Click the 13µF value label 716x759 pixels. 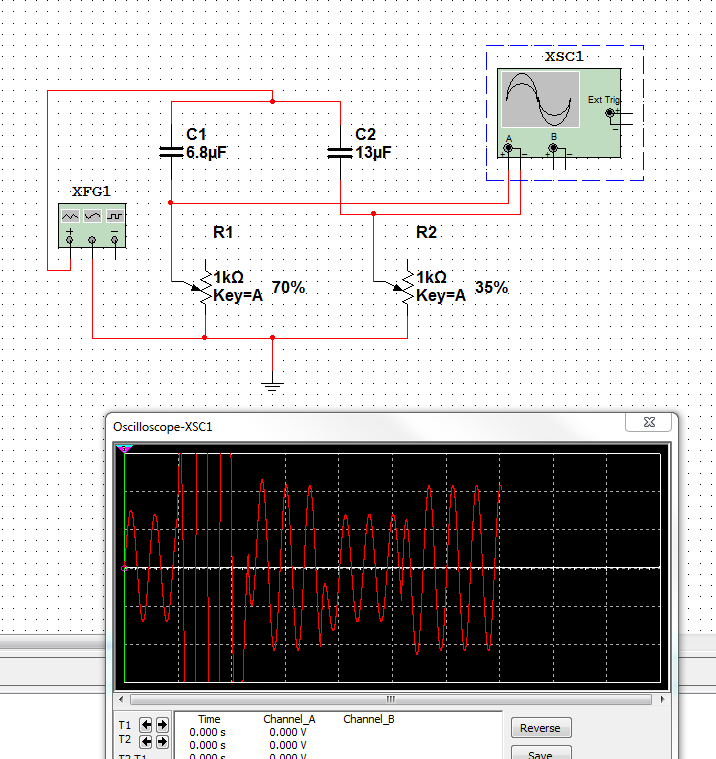(x=373, y=152)
